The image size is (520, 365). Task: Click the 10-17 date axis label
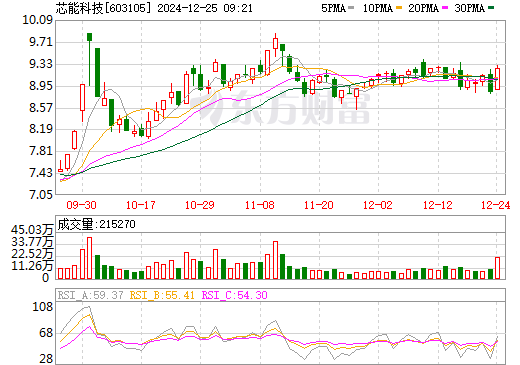(x=141, y=205)
